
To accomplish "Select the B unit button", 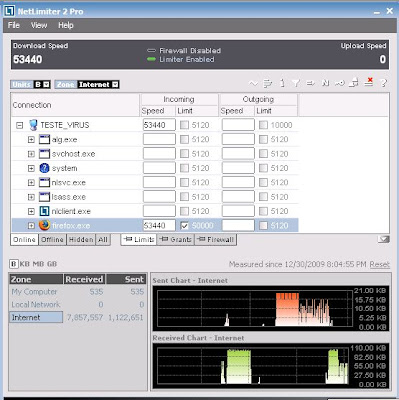I will [x=13, y=264].
